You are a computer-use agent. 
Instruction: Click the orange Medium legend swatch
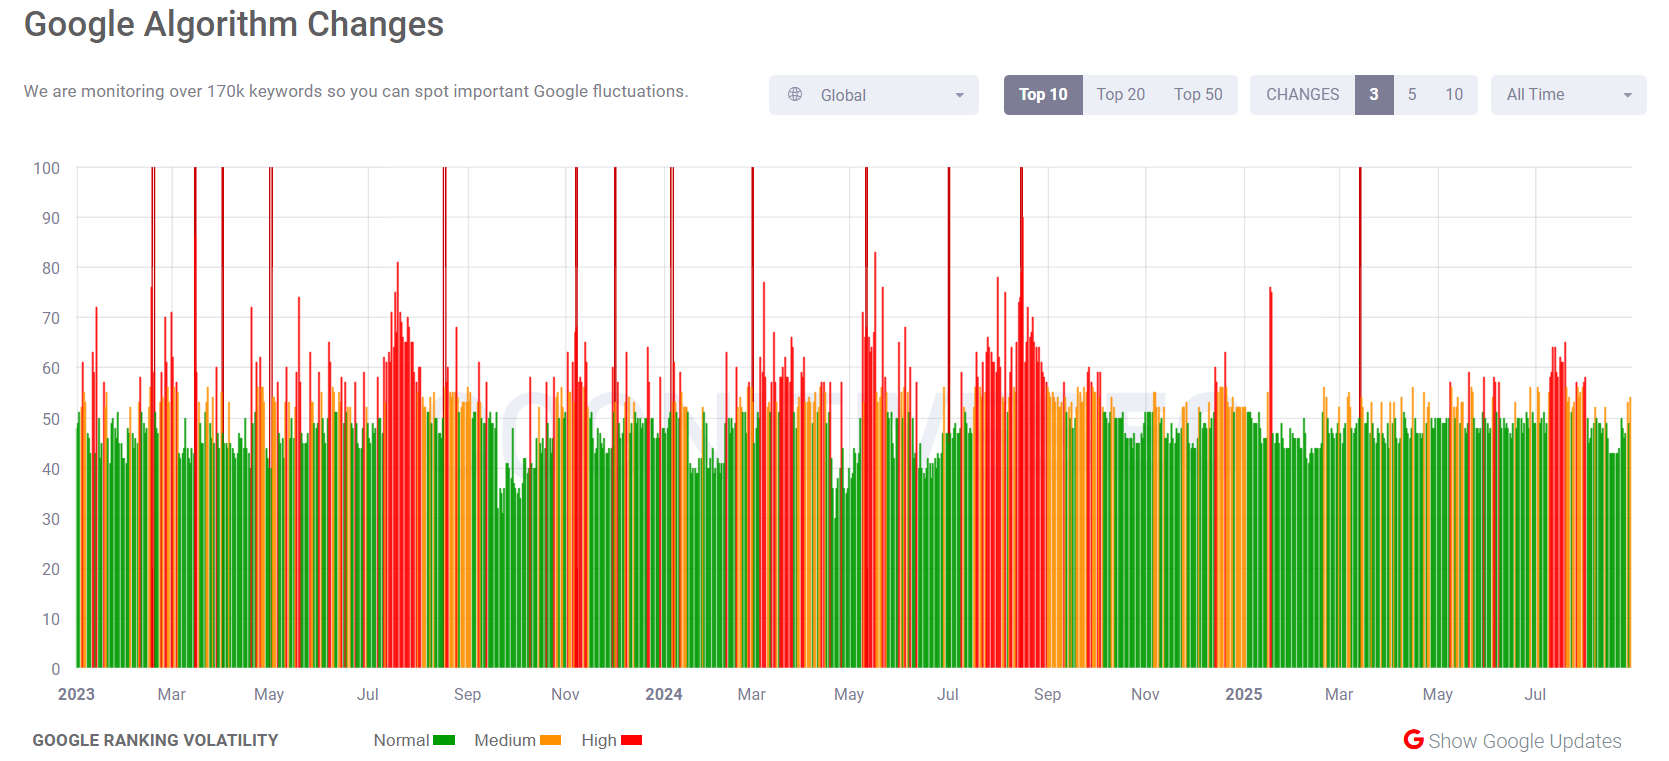550,740
